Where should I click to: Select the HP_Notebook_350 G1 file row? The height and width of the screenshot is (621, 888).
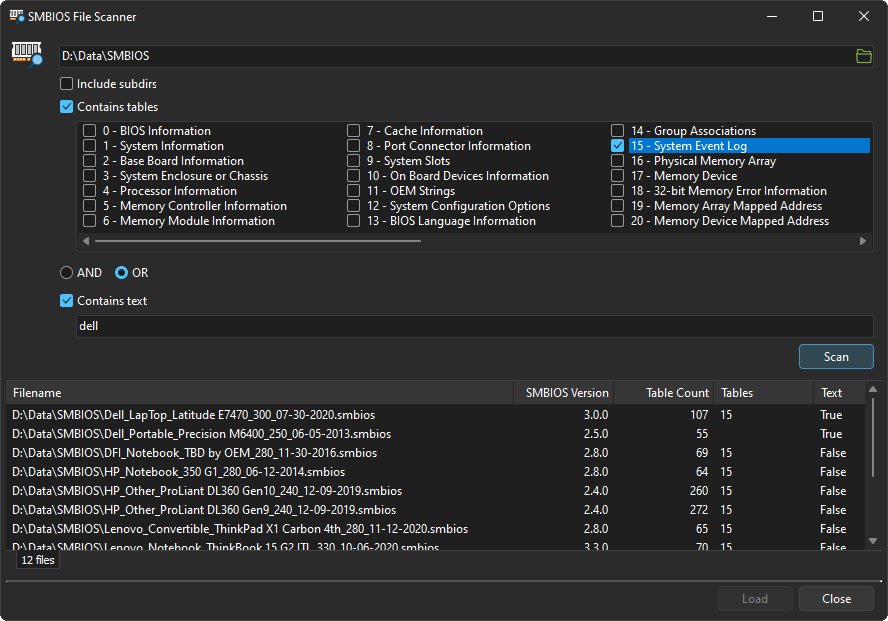436,472
